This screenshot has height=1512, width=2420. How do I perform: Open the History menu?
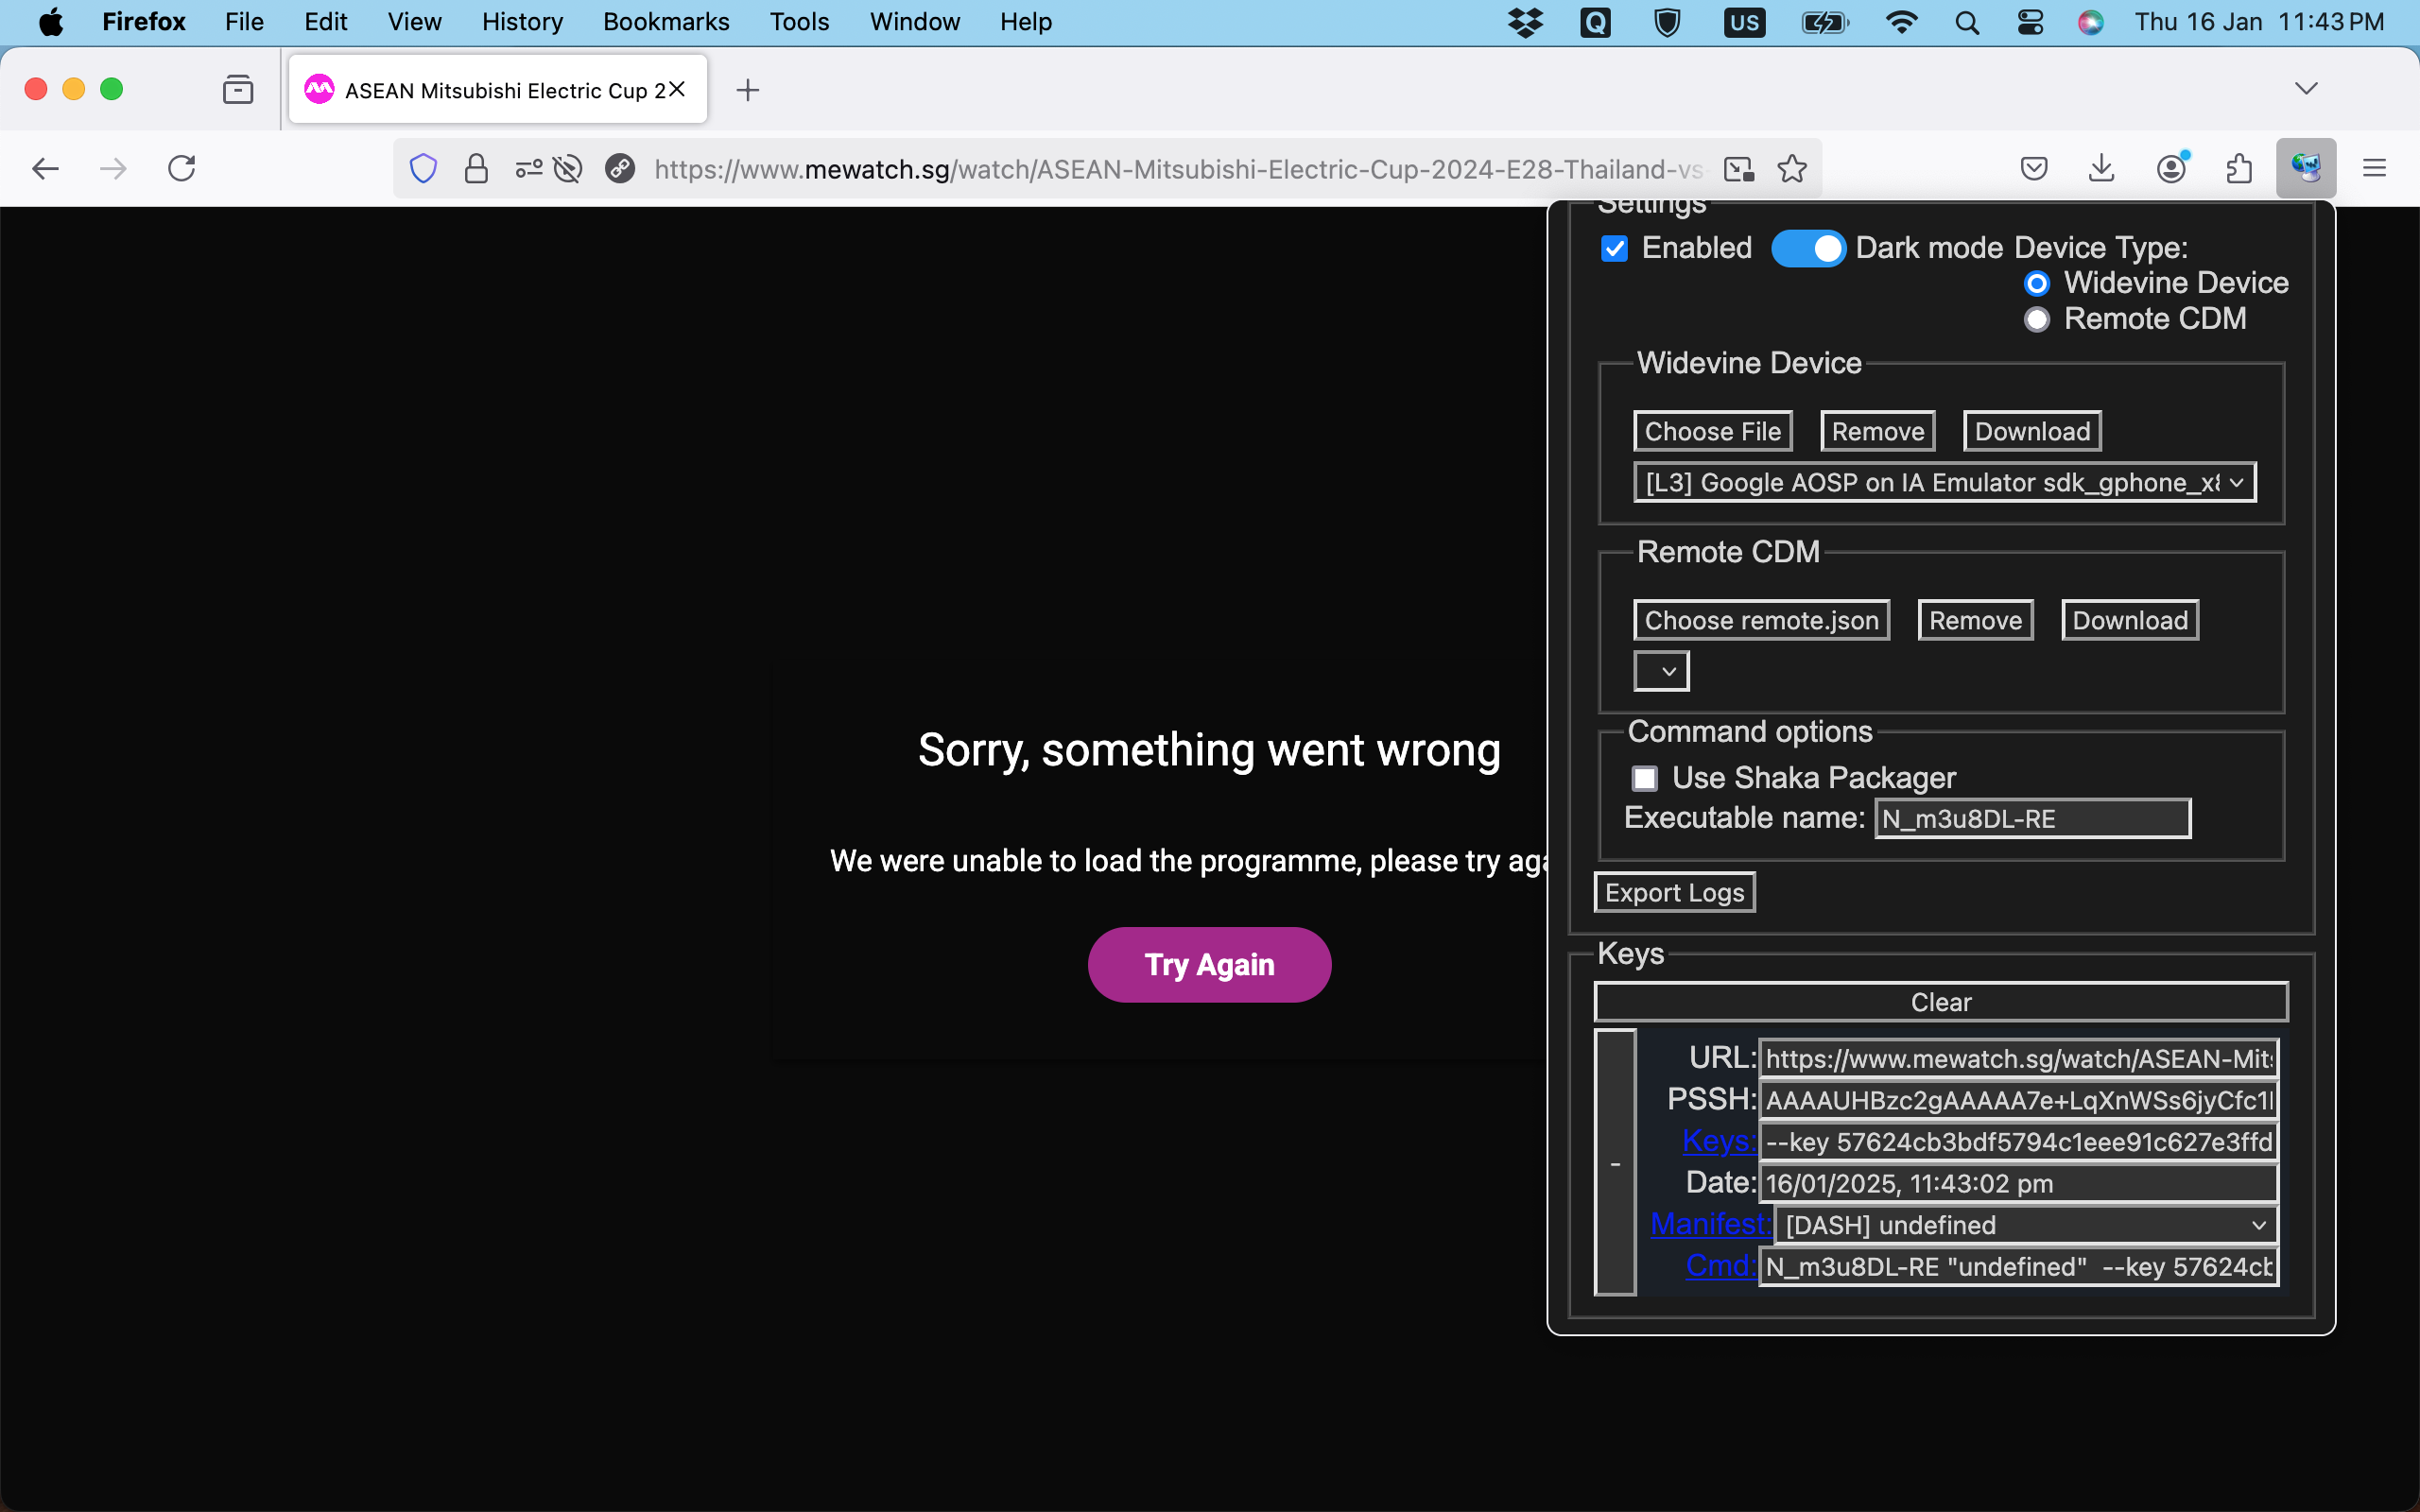tap(522, 22)
